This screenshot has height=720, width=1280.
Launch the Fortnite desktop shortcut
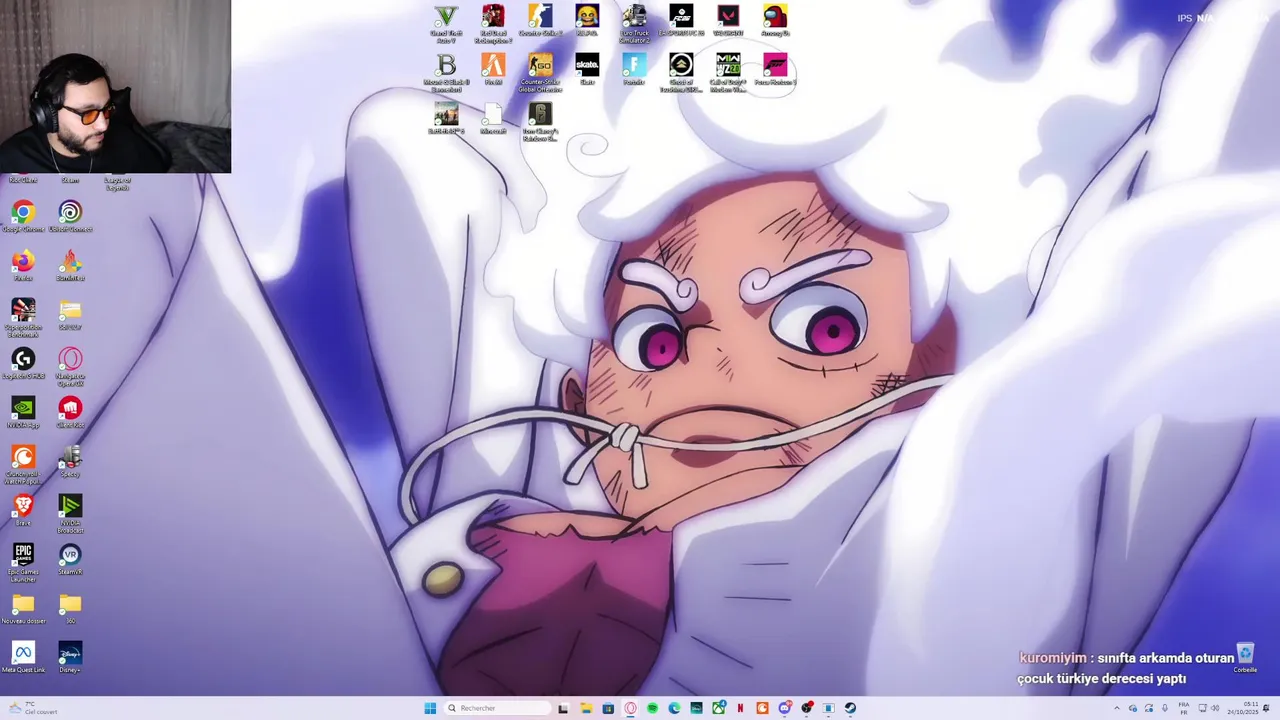pos(634,70)
